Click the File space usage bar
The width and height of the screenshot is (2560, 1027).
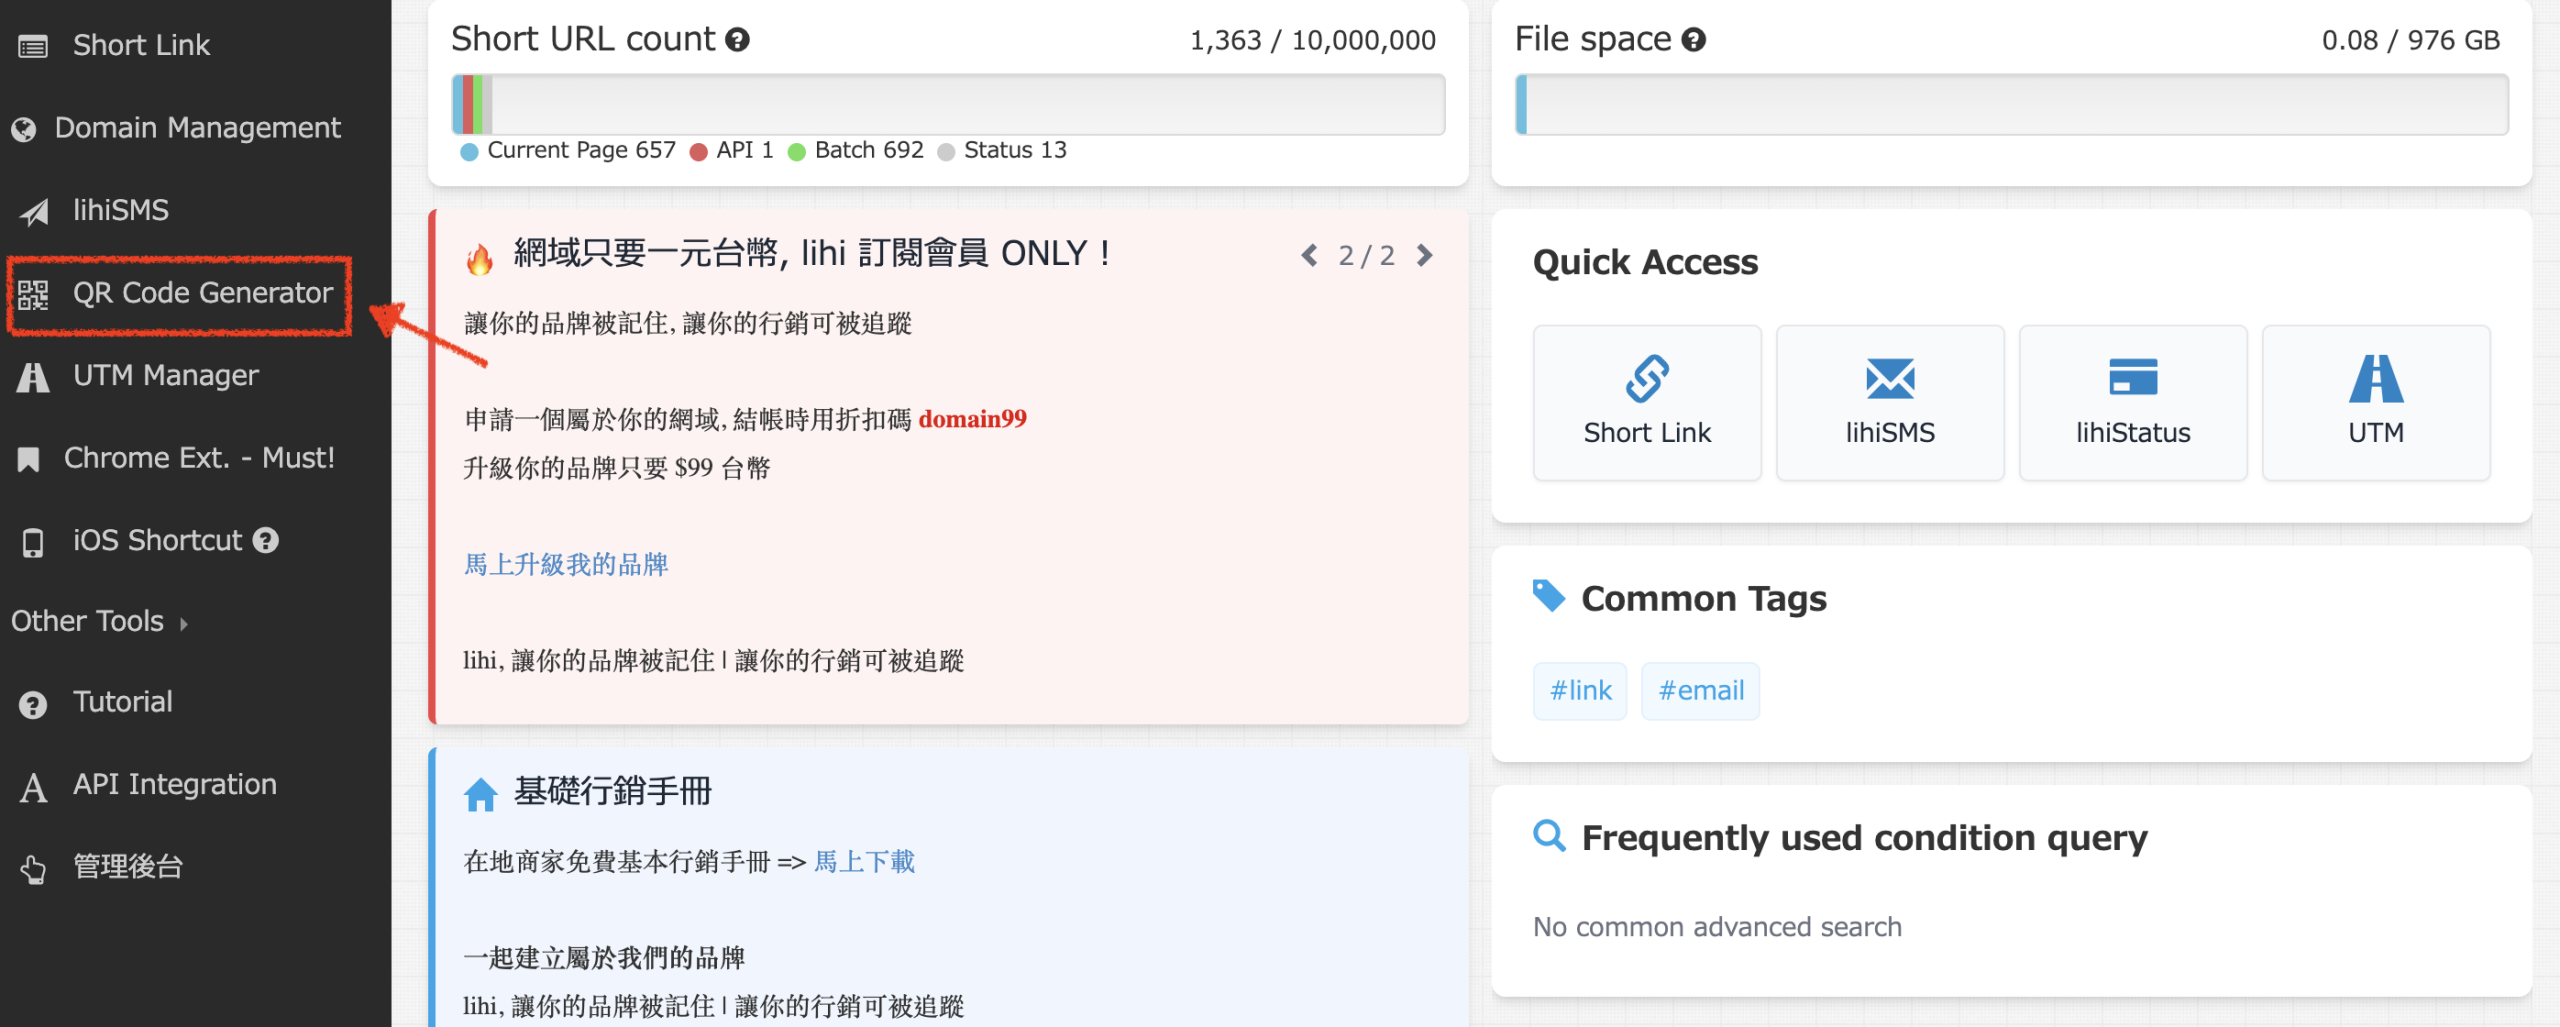[2011, 104]
